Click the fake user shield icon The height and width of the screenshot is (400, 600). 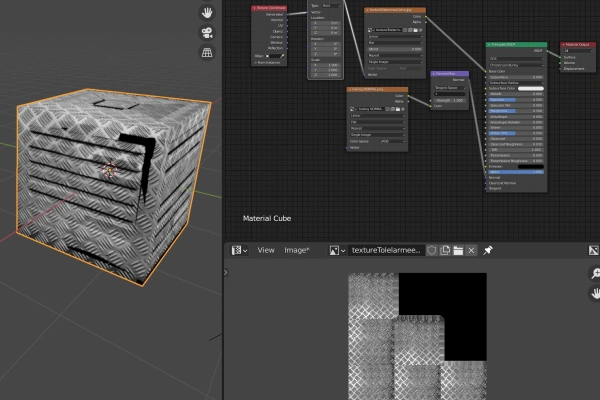(x=432, y=250)
